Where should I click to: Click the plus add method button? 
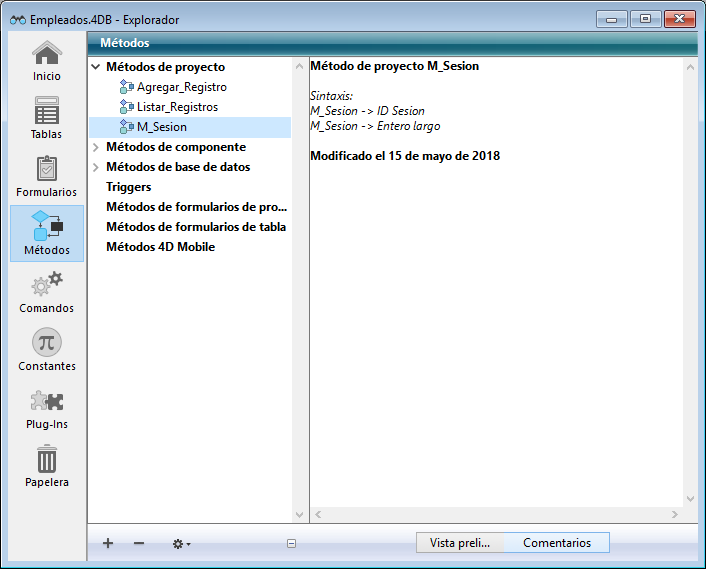[108, 543]
